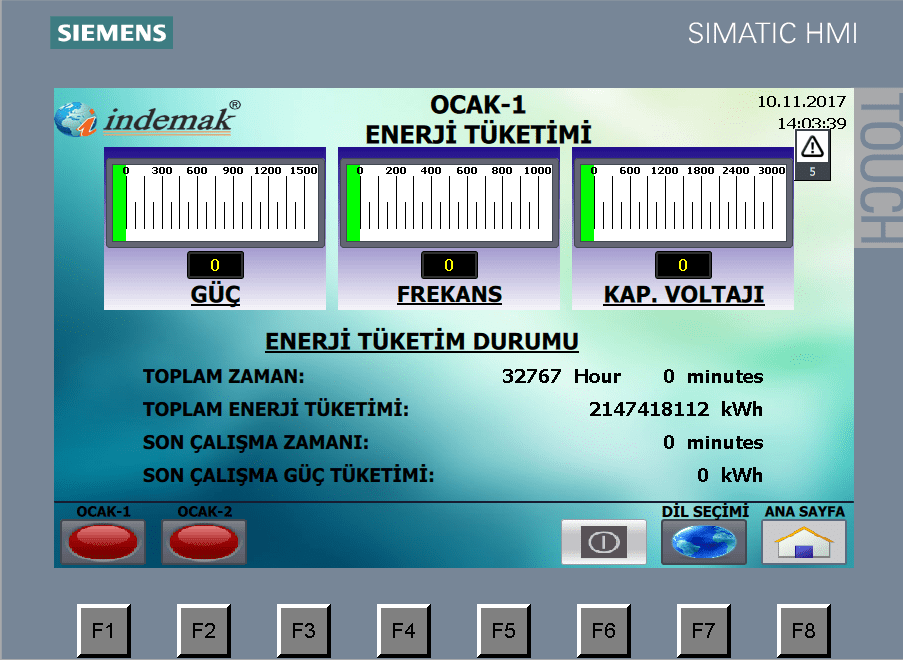Screen dimensions: 903x660
Task: Select the FREKANS numeric value field
Action: (x=449, y=265)
